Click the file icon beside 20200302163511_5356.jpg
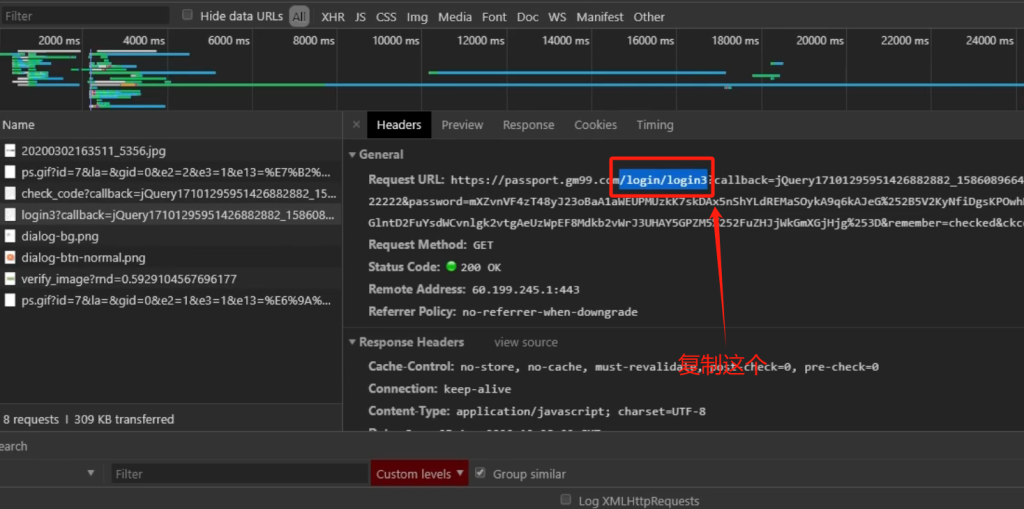 [x=10, y=151]
